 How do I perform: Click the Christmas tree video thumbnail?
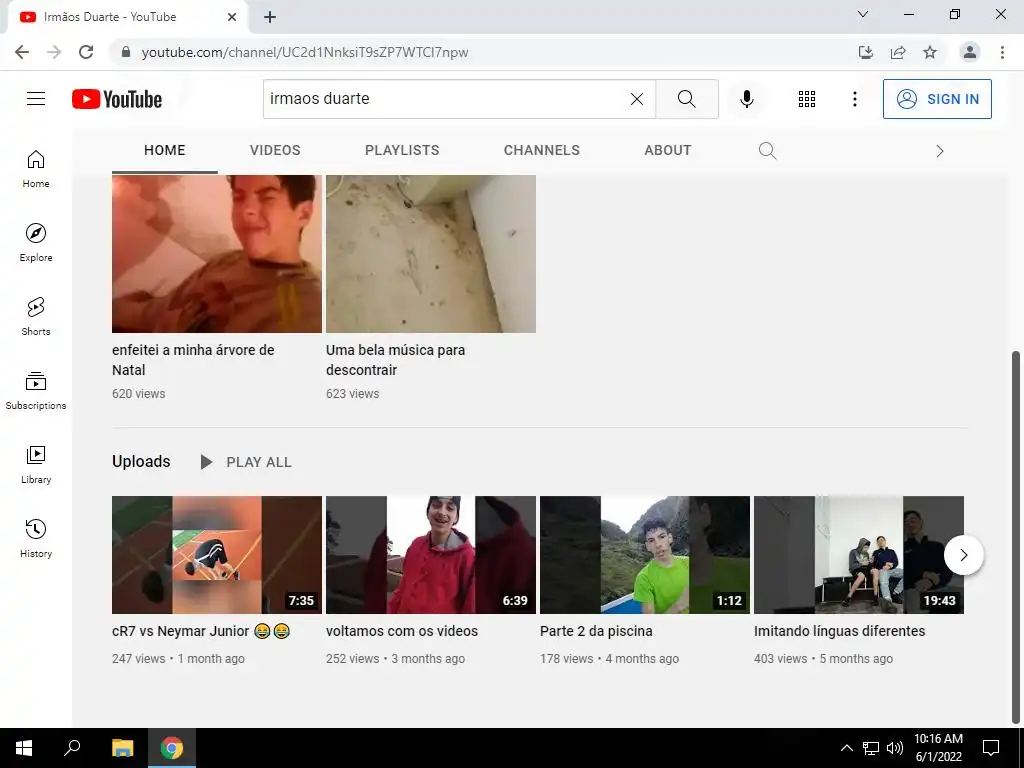click(x=217, y=254)
